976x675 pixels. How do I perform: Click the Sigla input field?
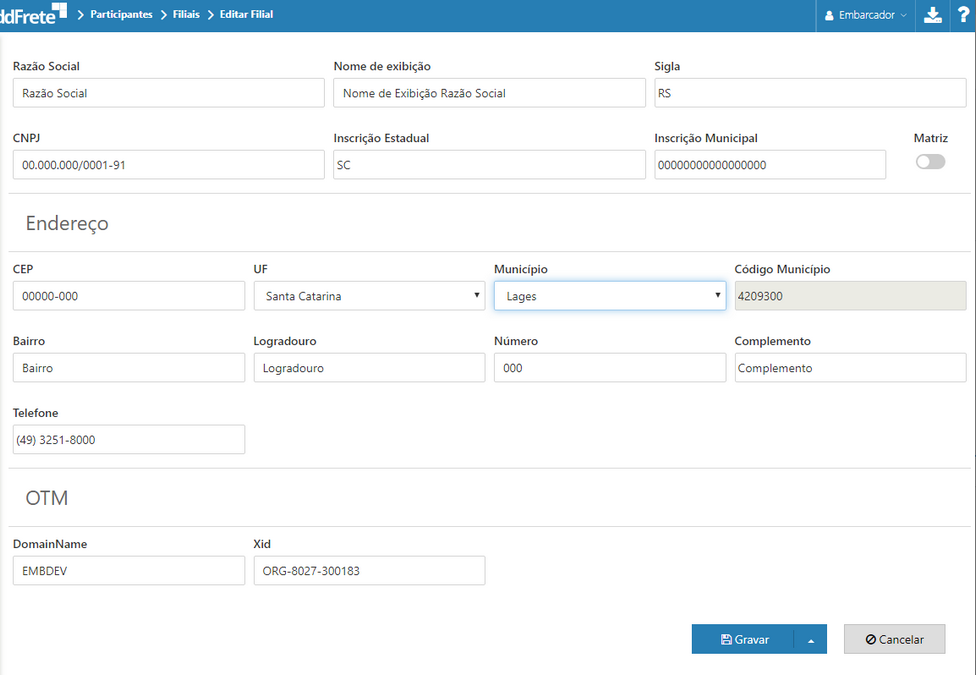810,93
